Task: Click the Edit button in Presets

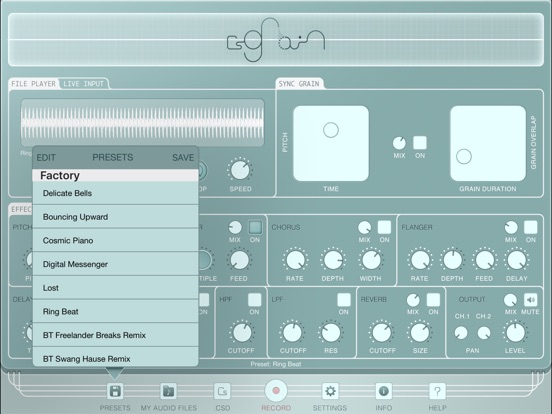Action: point(46,158)
